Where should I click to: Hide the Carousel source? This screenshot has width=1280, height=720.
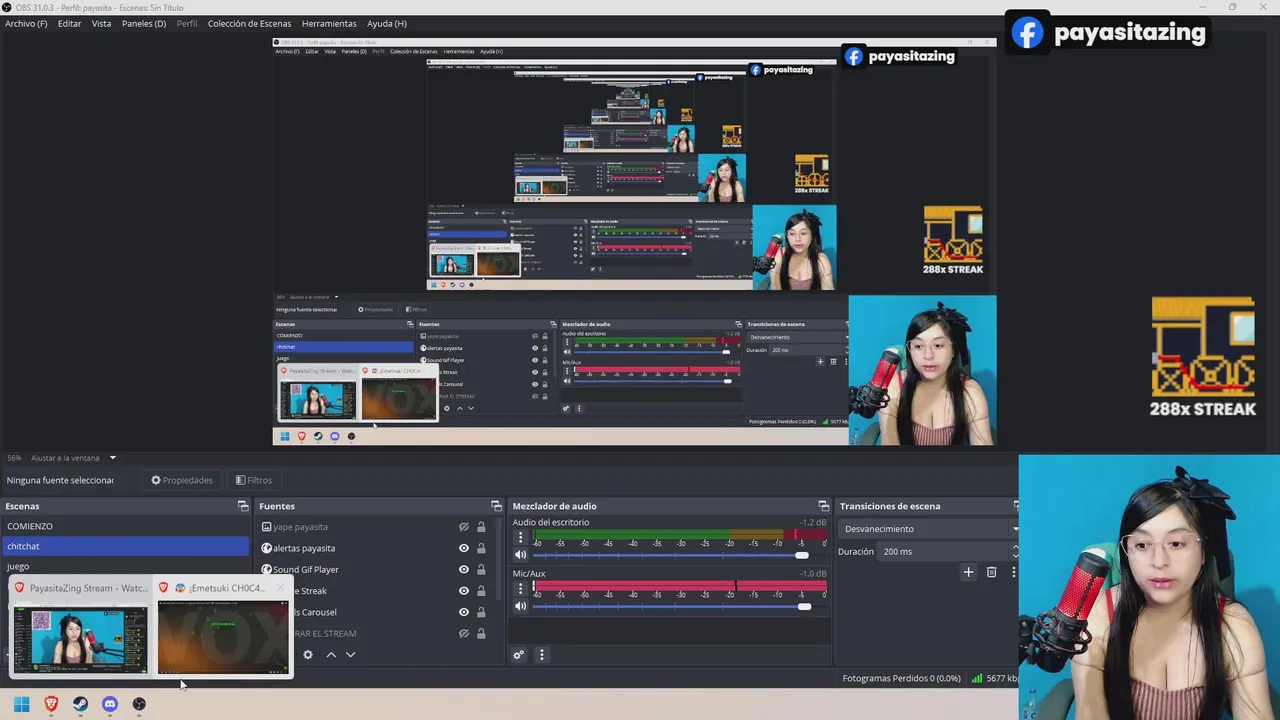(464, 611)
